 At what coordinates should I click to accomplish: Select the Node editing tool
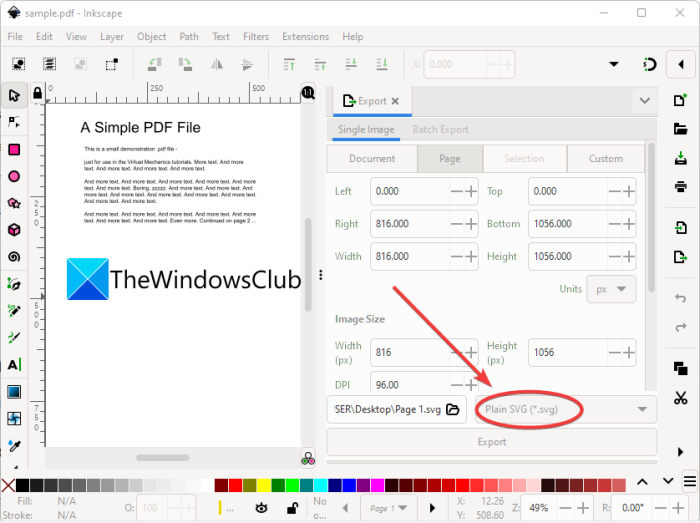14,122
